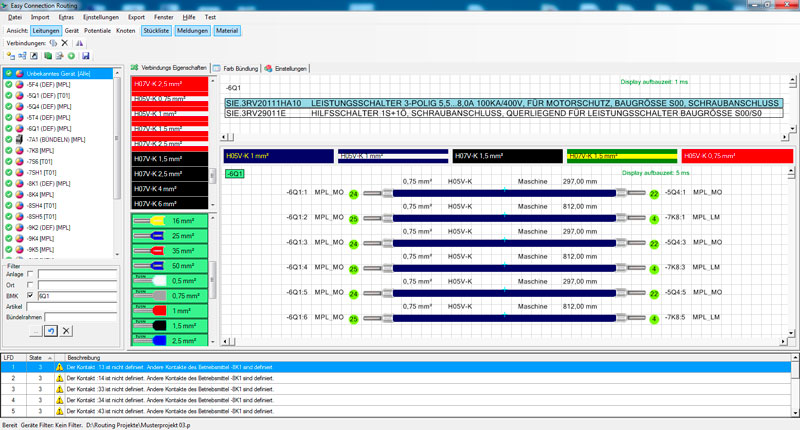Toggle the Meldungen button
Viewport: 800px width, 430px height.
pyautogui.click(x=192, y=31)
